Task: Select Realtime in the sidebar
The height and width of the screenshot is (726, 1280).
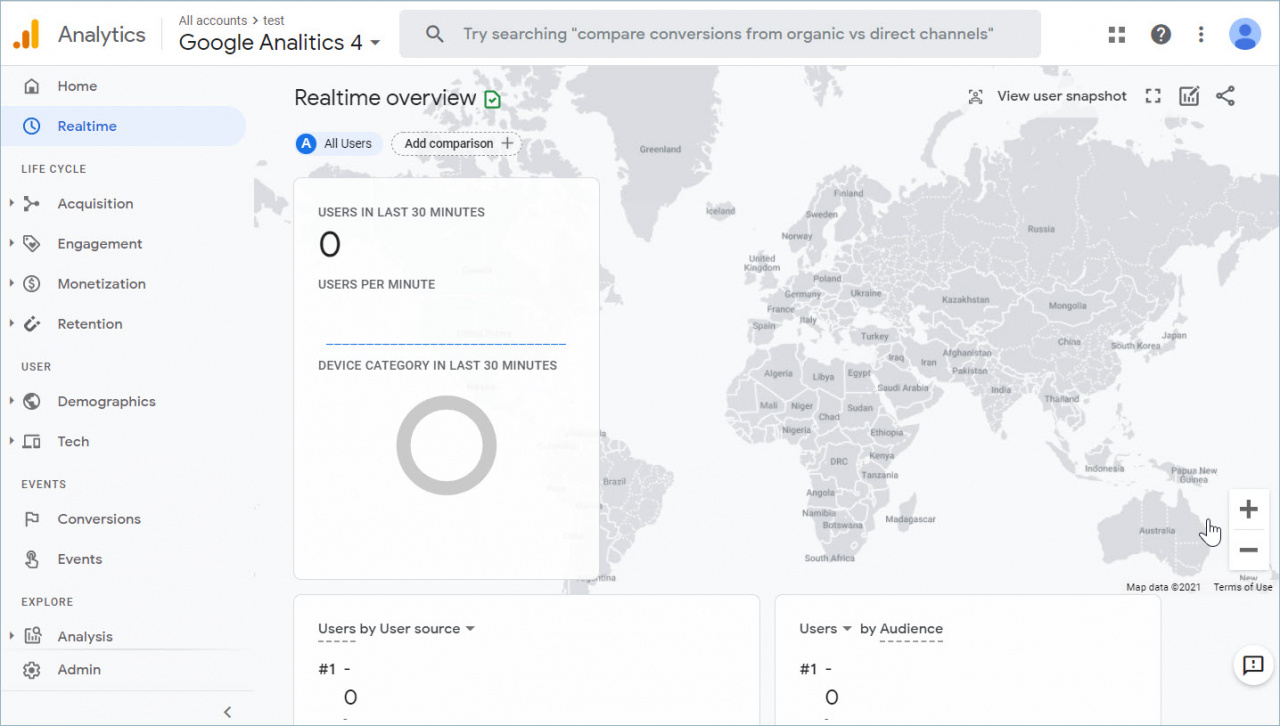Action: 87,126
